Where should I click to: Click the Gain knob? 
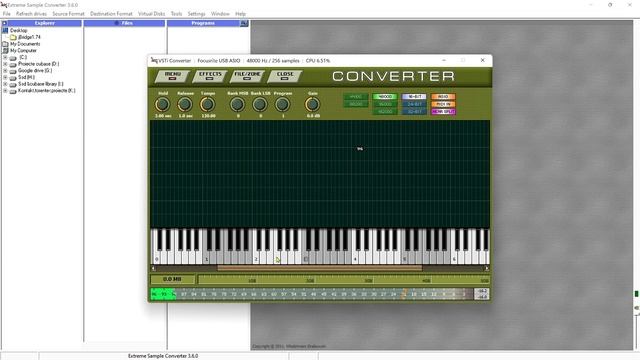tap(313, 104)
